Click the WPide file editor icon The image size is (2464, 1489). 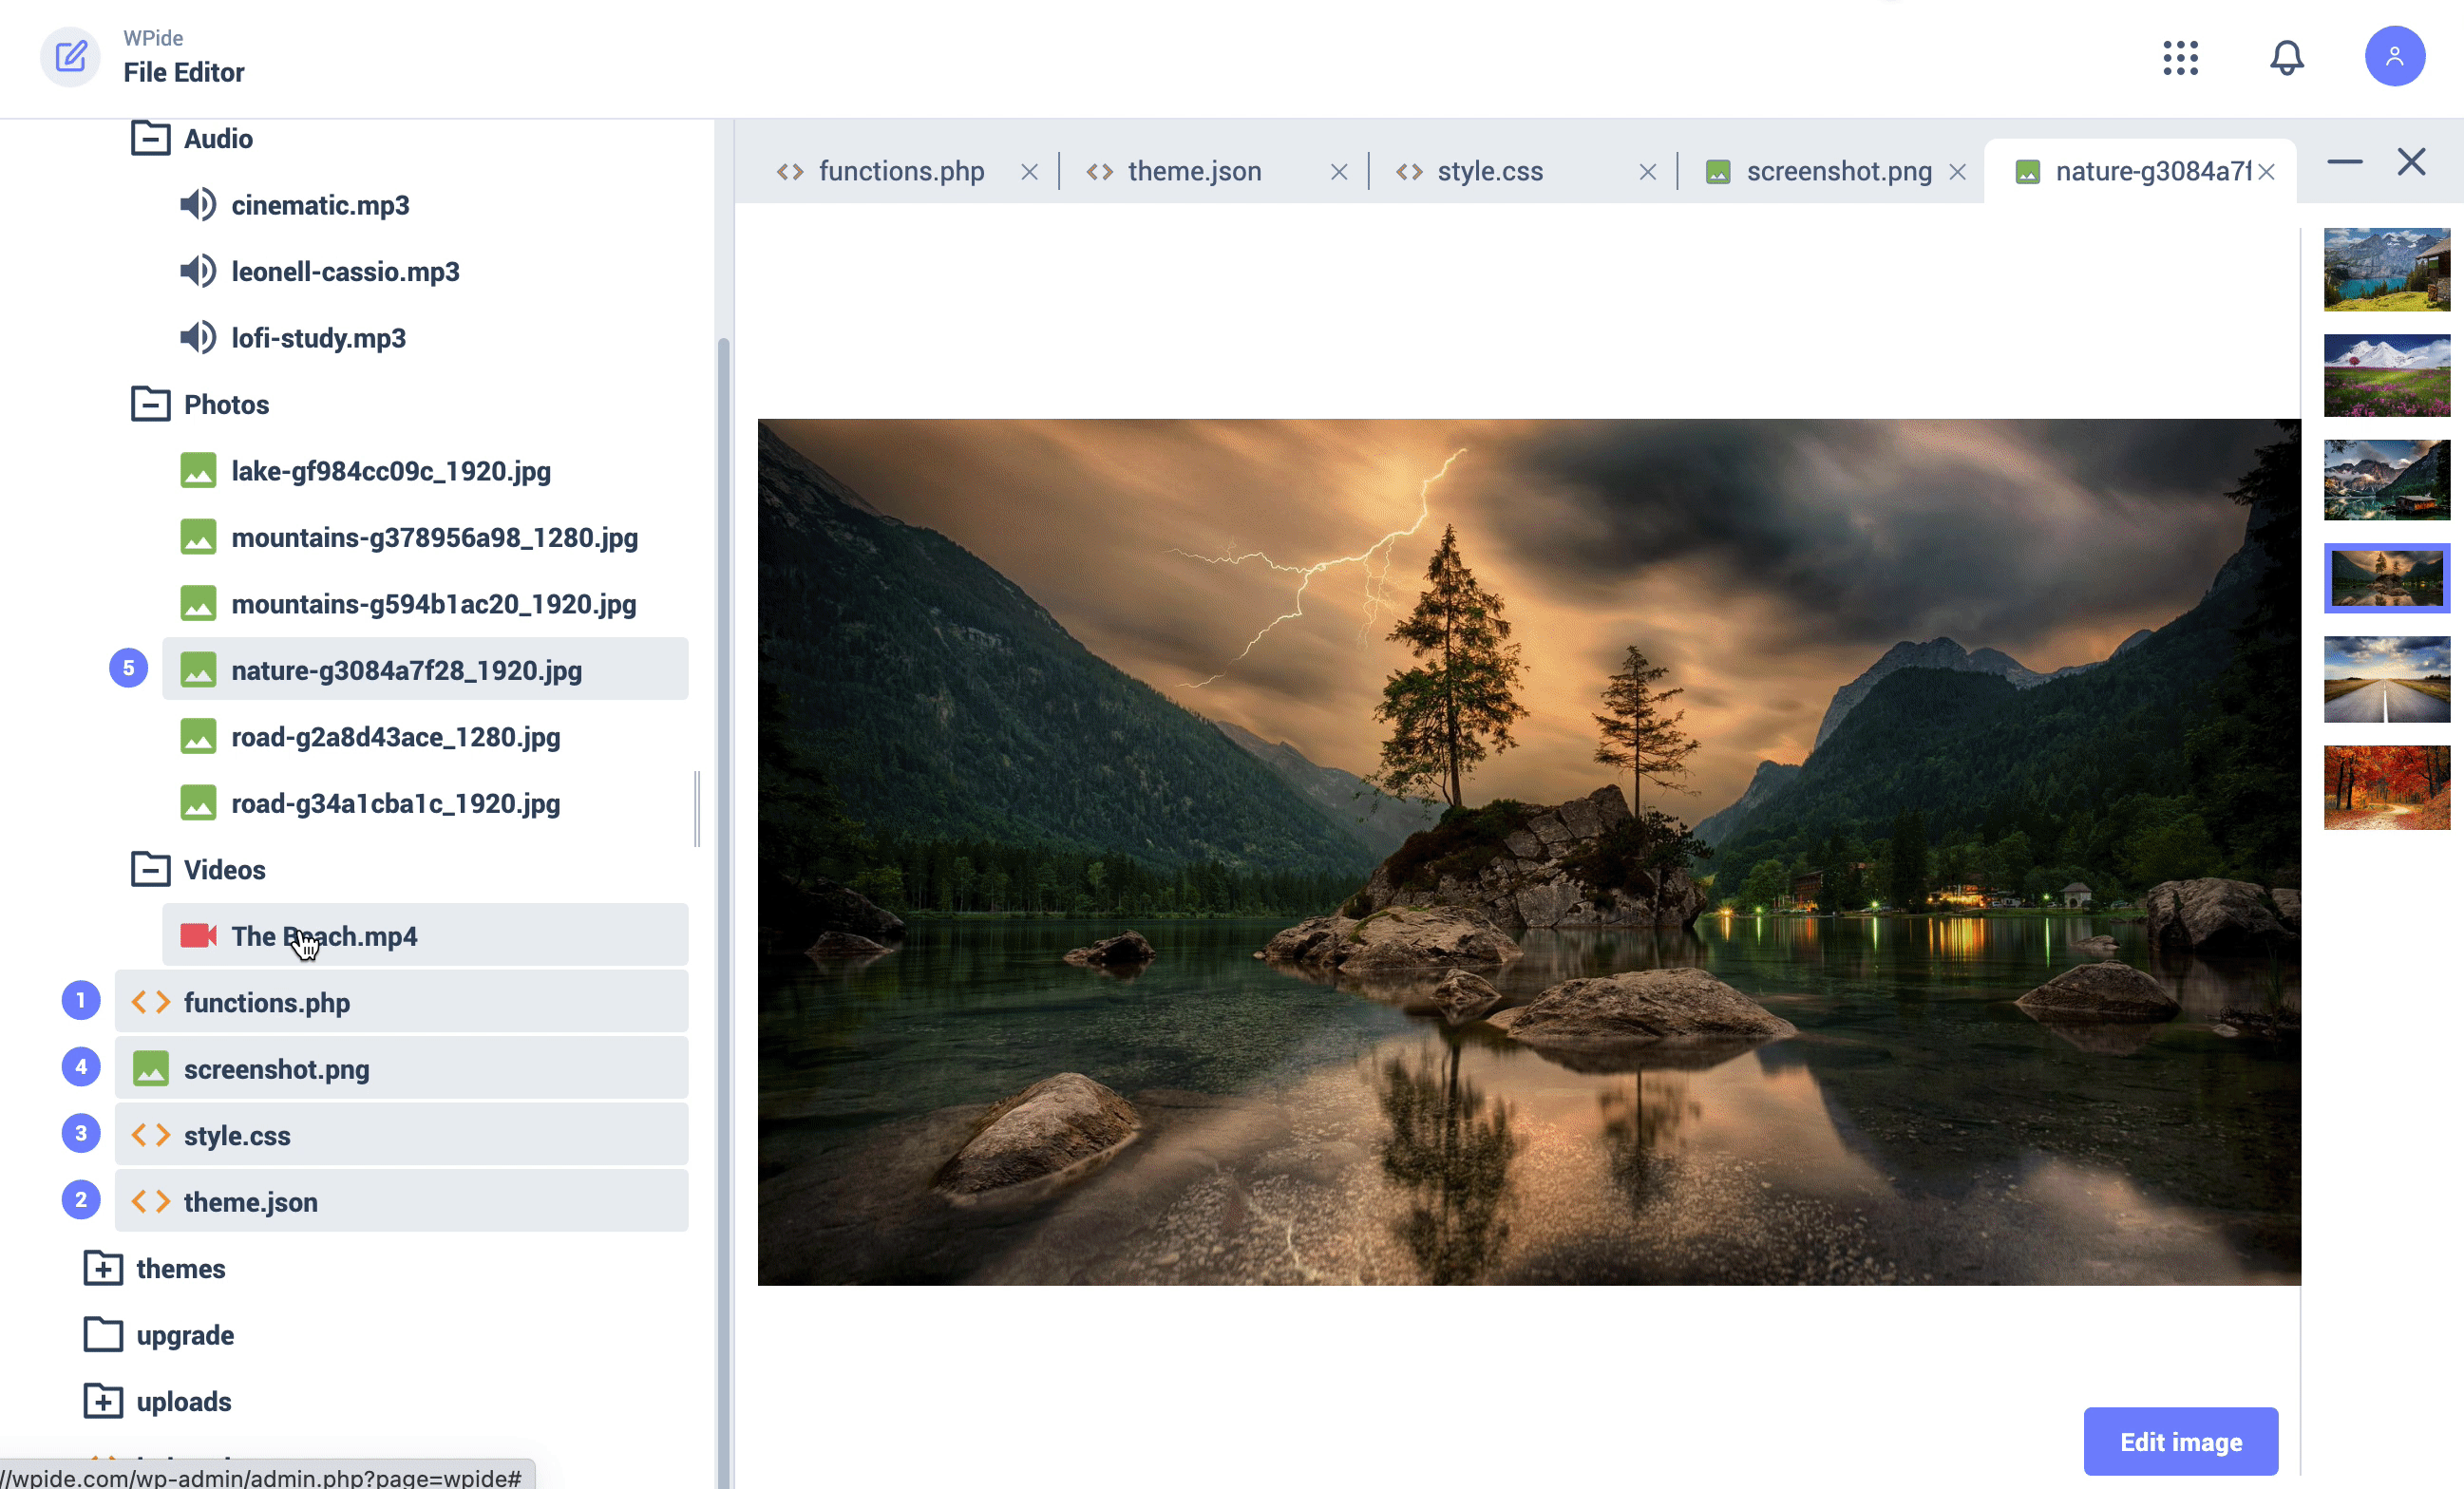coord(72,56)
